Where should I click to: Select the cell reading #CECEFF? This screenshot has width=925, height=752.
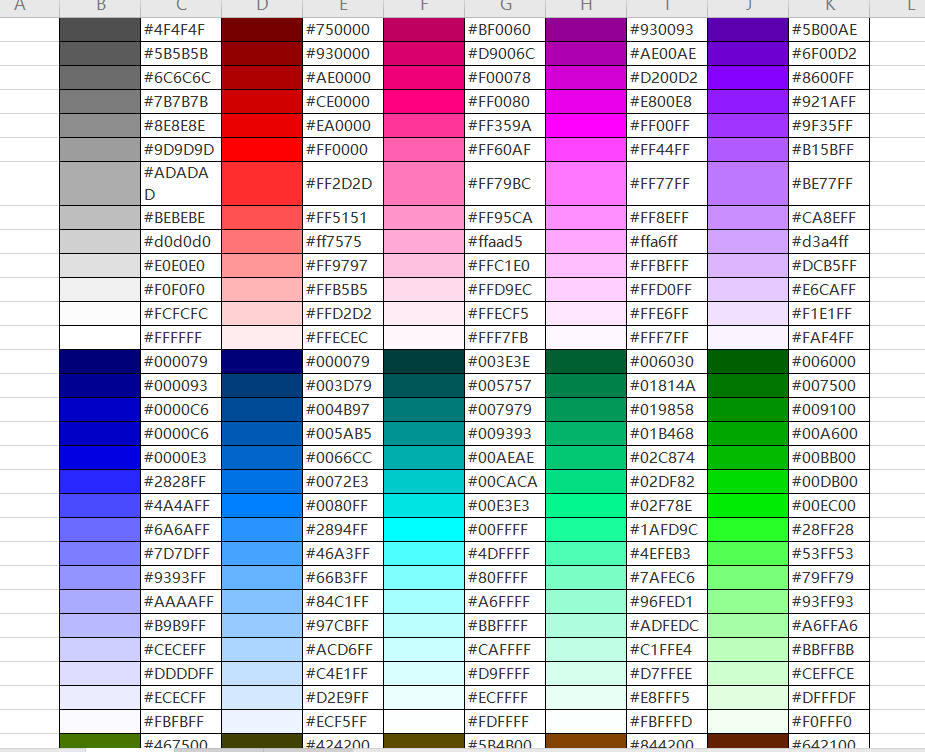coord(181,649)
